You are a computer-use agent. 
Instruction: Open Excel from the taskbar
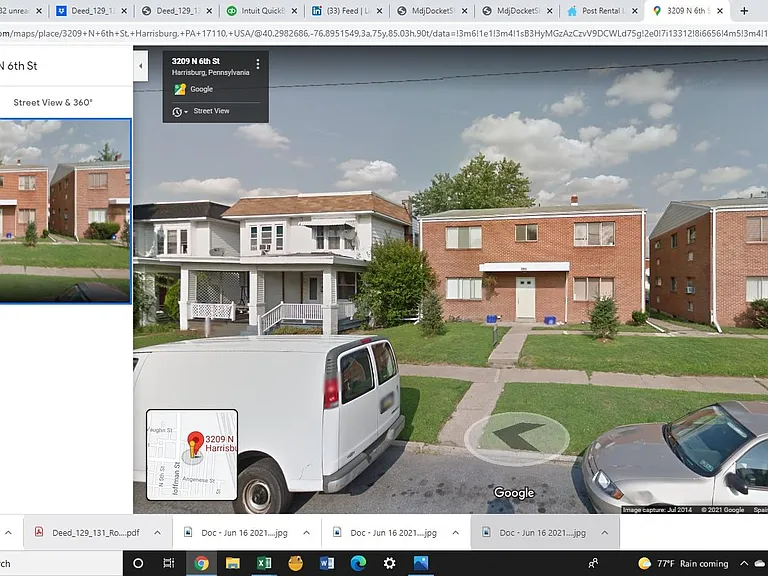264,563
